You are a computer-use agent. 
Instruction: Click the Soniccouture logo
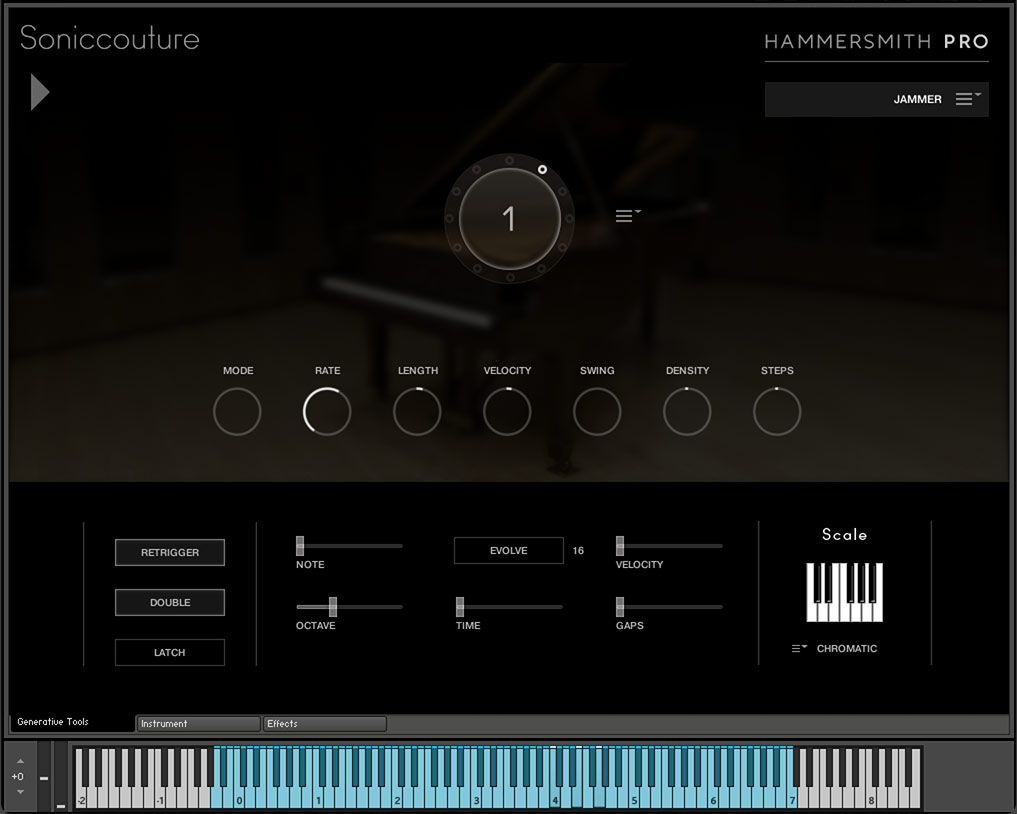coord(110,38)
